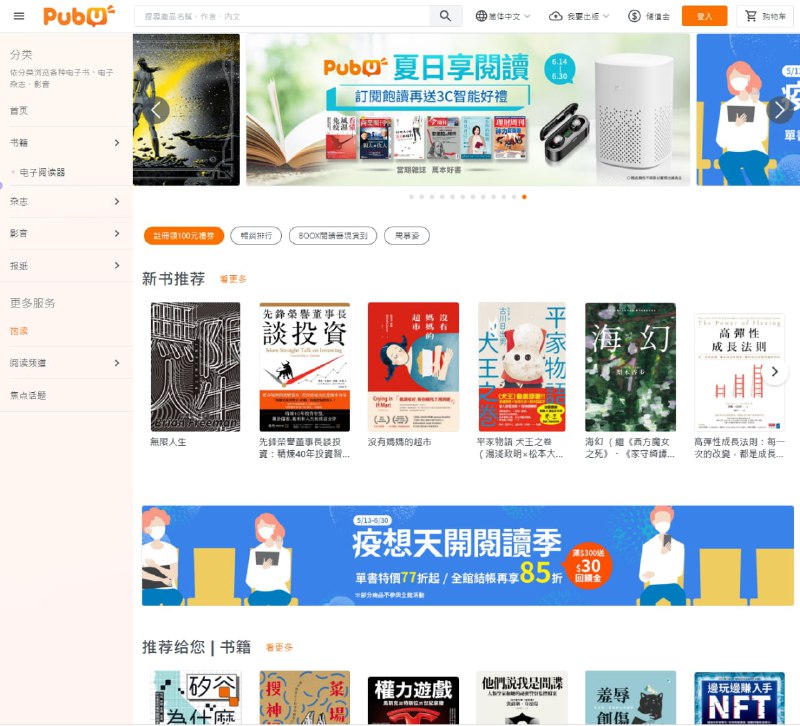Click the cloud upload publish icon

[x=555, y=16]
